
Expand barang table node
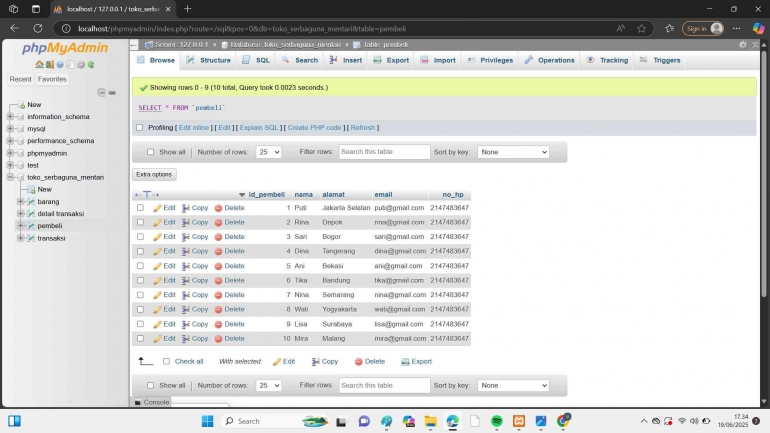pyautogui.click(x=21, y=202)
